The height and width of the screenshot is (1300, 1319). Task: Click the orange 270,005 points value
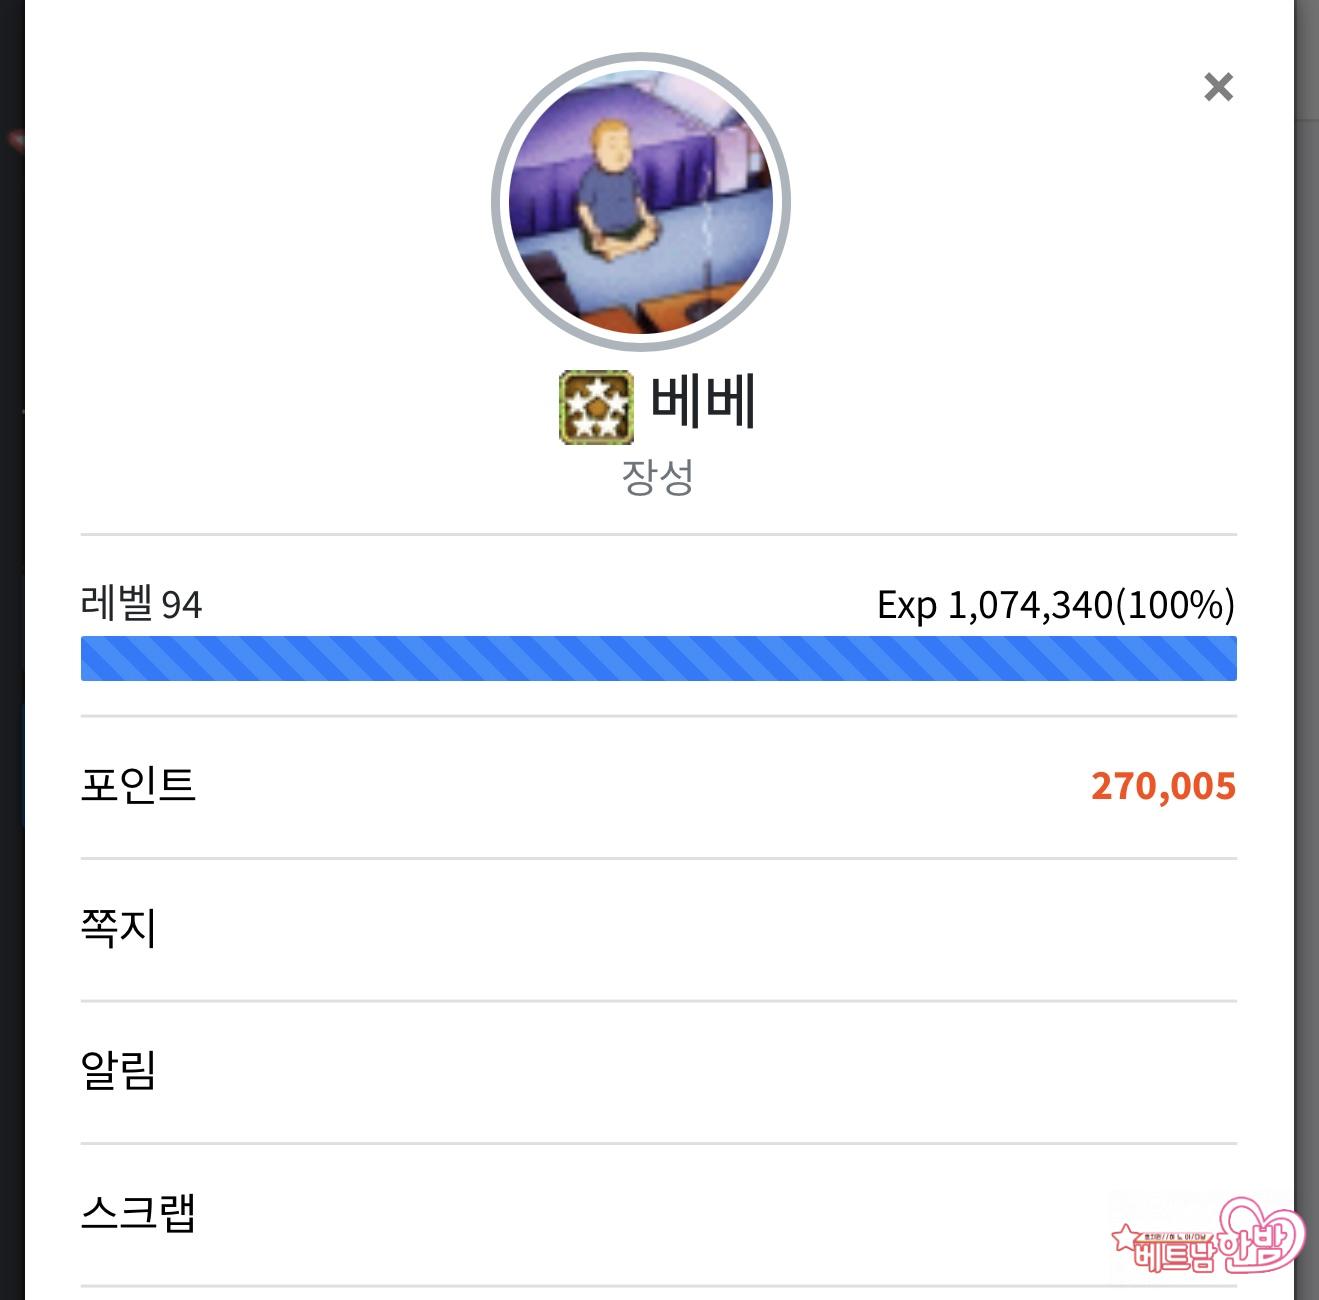(1163, 786)
